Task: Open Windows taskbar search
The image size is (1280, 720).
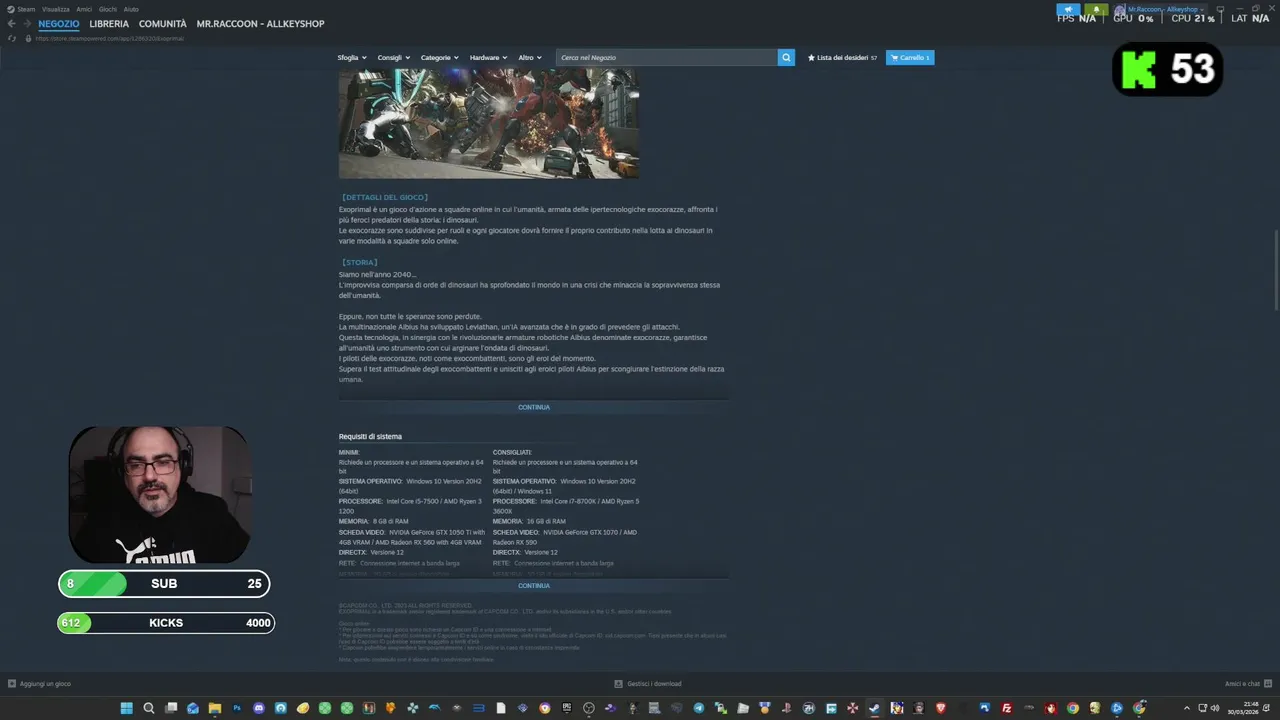Action: pyautogui.click(x=149, y=708)
